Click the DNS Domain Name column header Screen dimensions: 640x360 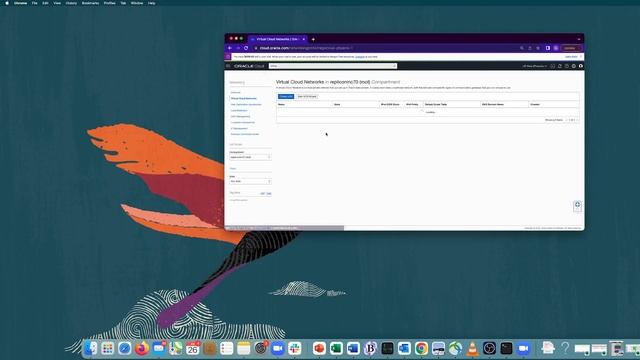coord(493,104)
